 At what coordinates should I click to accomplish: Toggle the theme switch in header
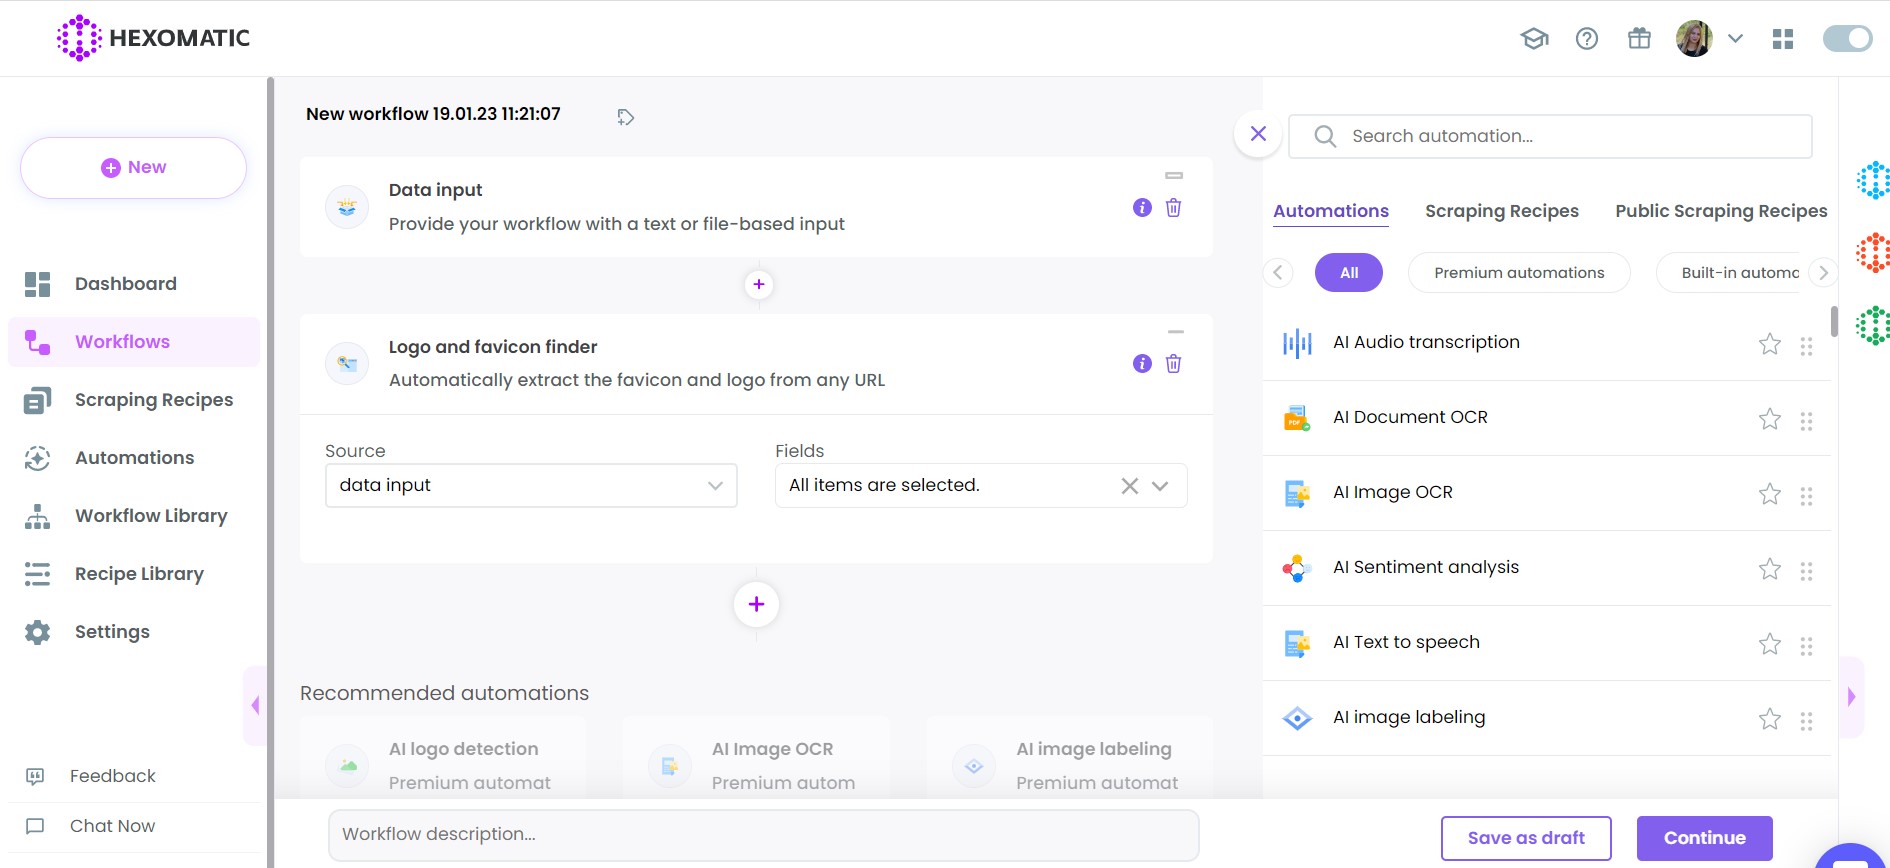(x=1847, y=39)
